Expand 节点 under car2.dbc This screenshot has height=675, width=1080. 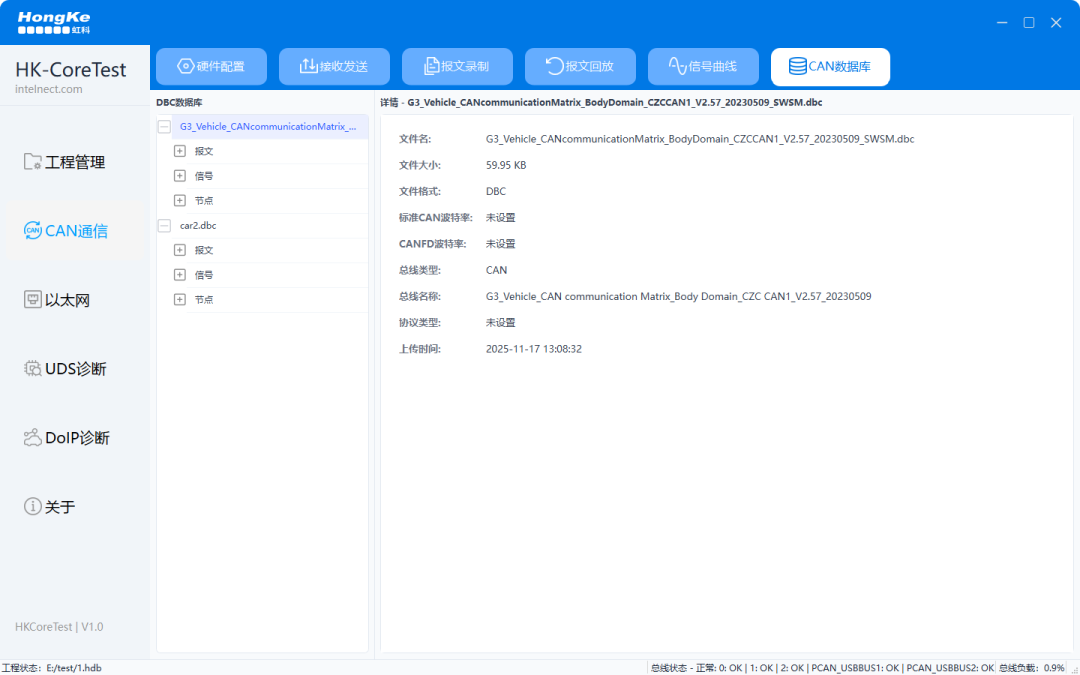180,300
